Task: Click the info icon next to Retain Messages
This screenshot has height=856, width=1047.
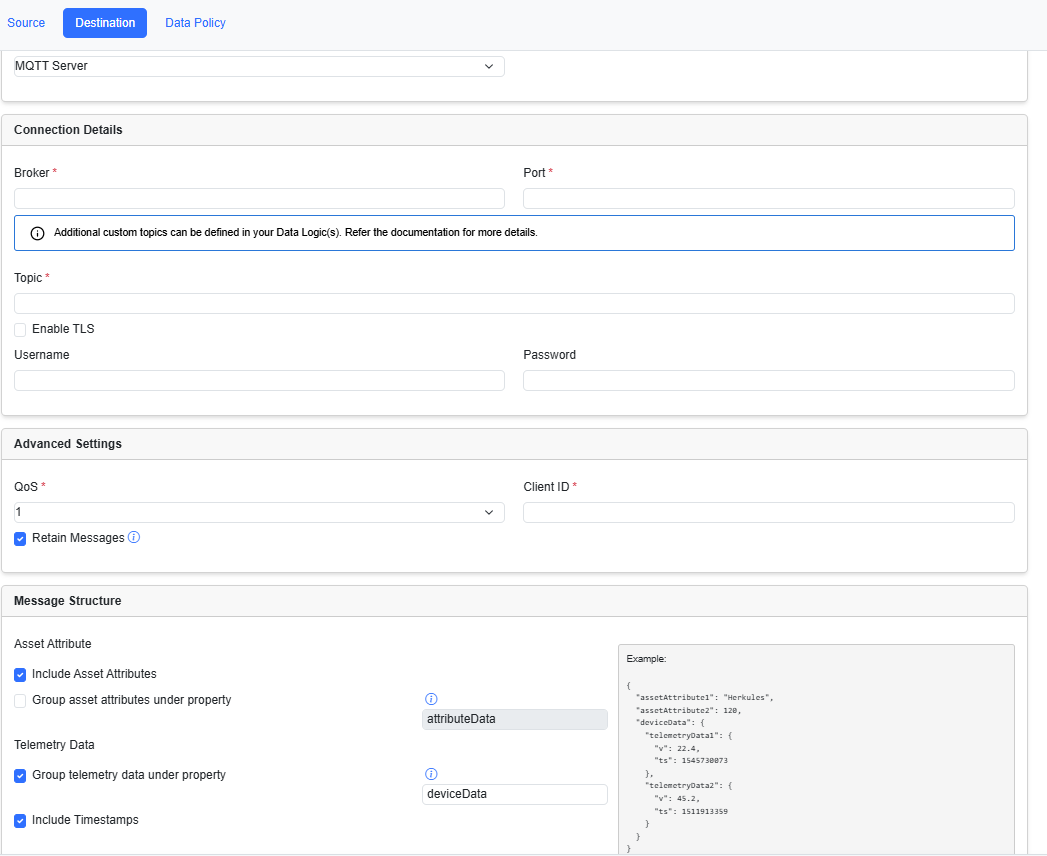Action: 134,537
